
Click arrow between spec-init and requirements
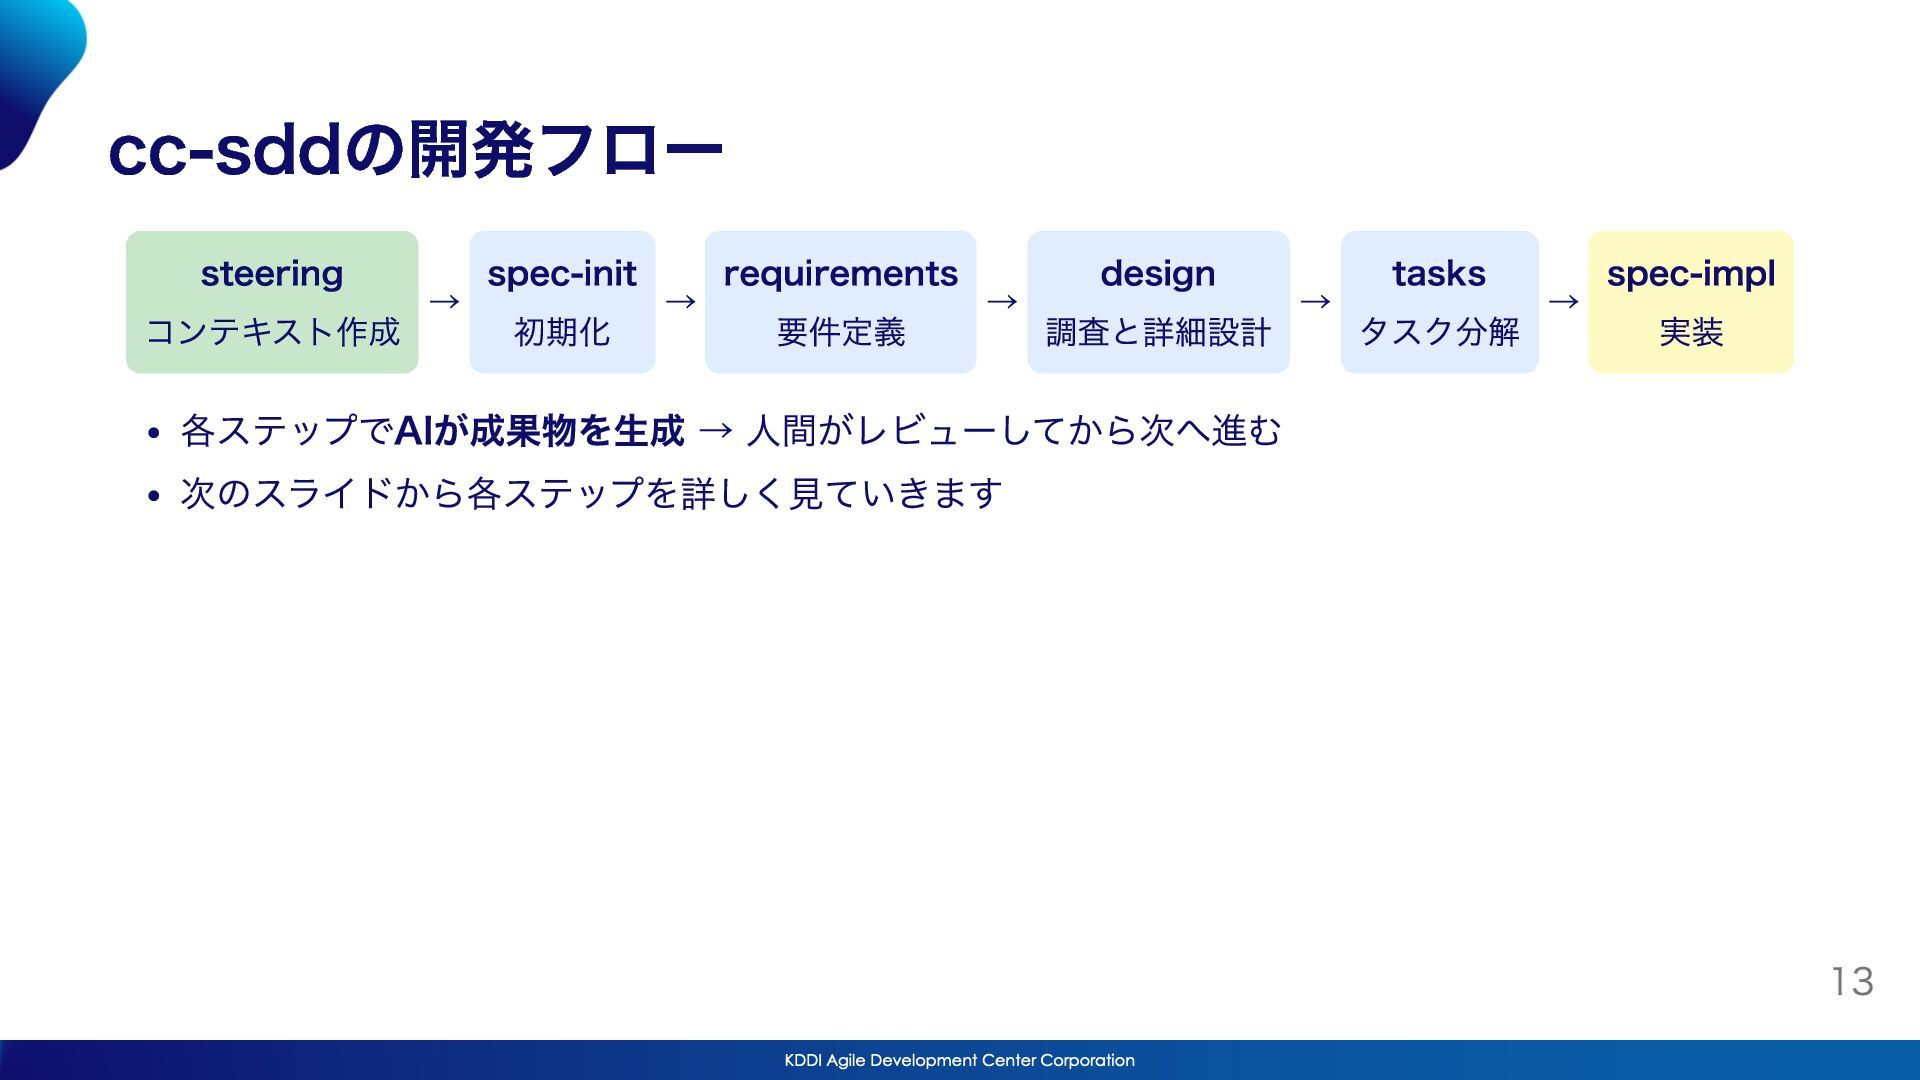(x=680, y=302)
